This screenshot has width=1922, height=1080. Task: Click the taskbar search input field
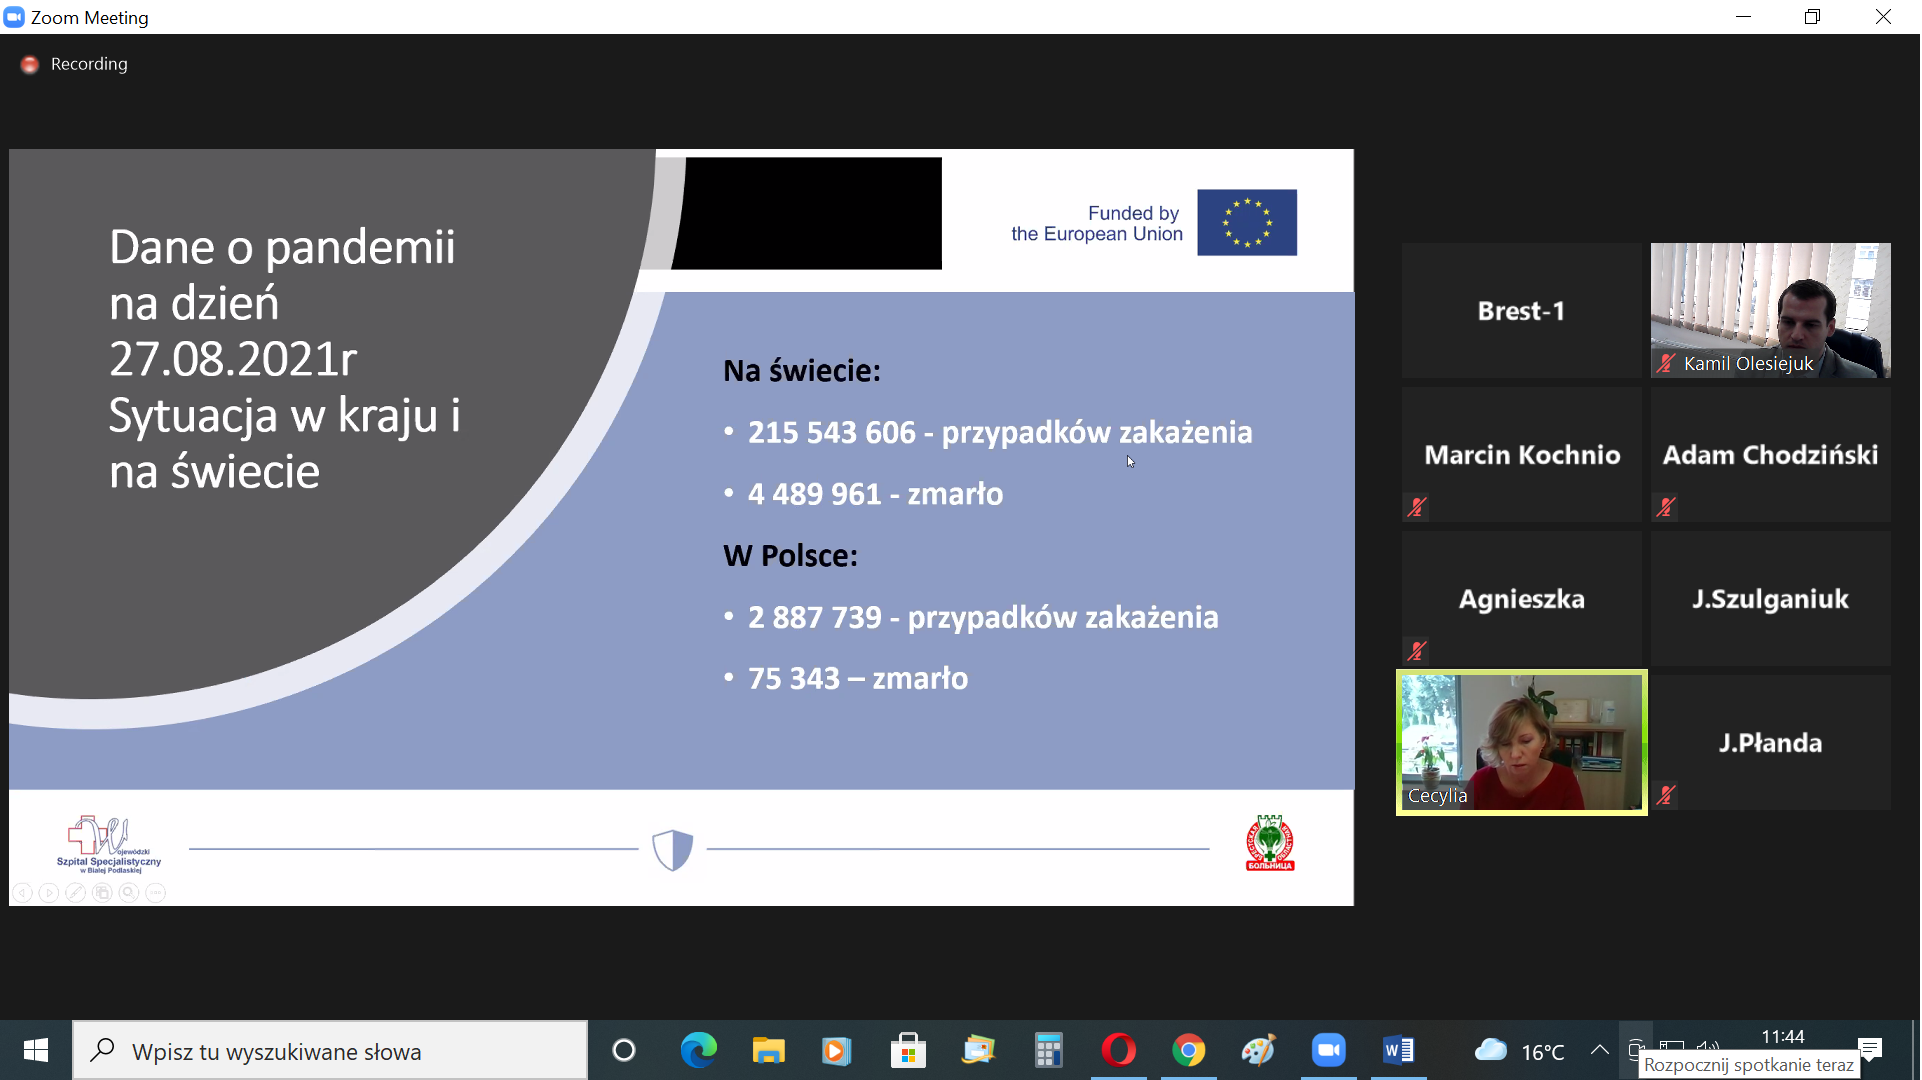[x=330, y=1051]
